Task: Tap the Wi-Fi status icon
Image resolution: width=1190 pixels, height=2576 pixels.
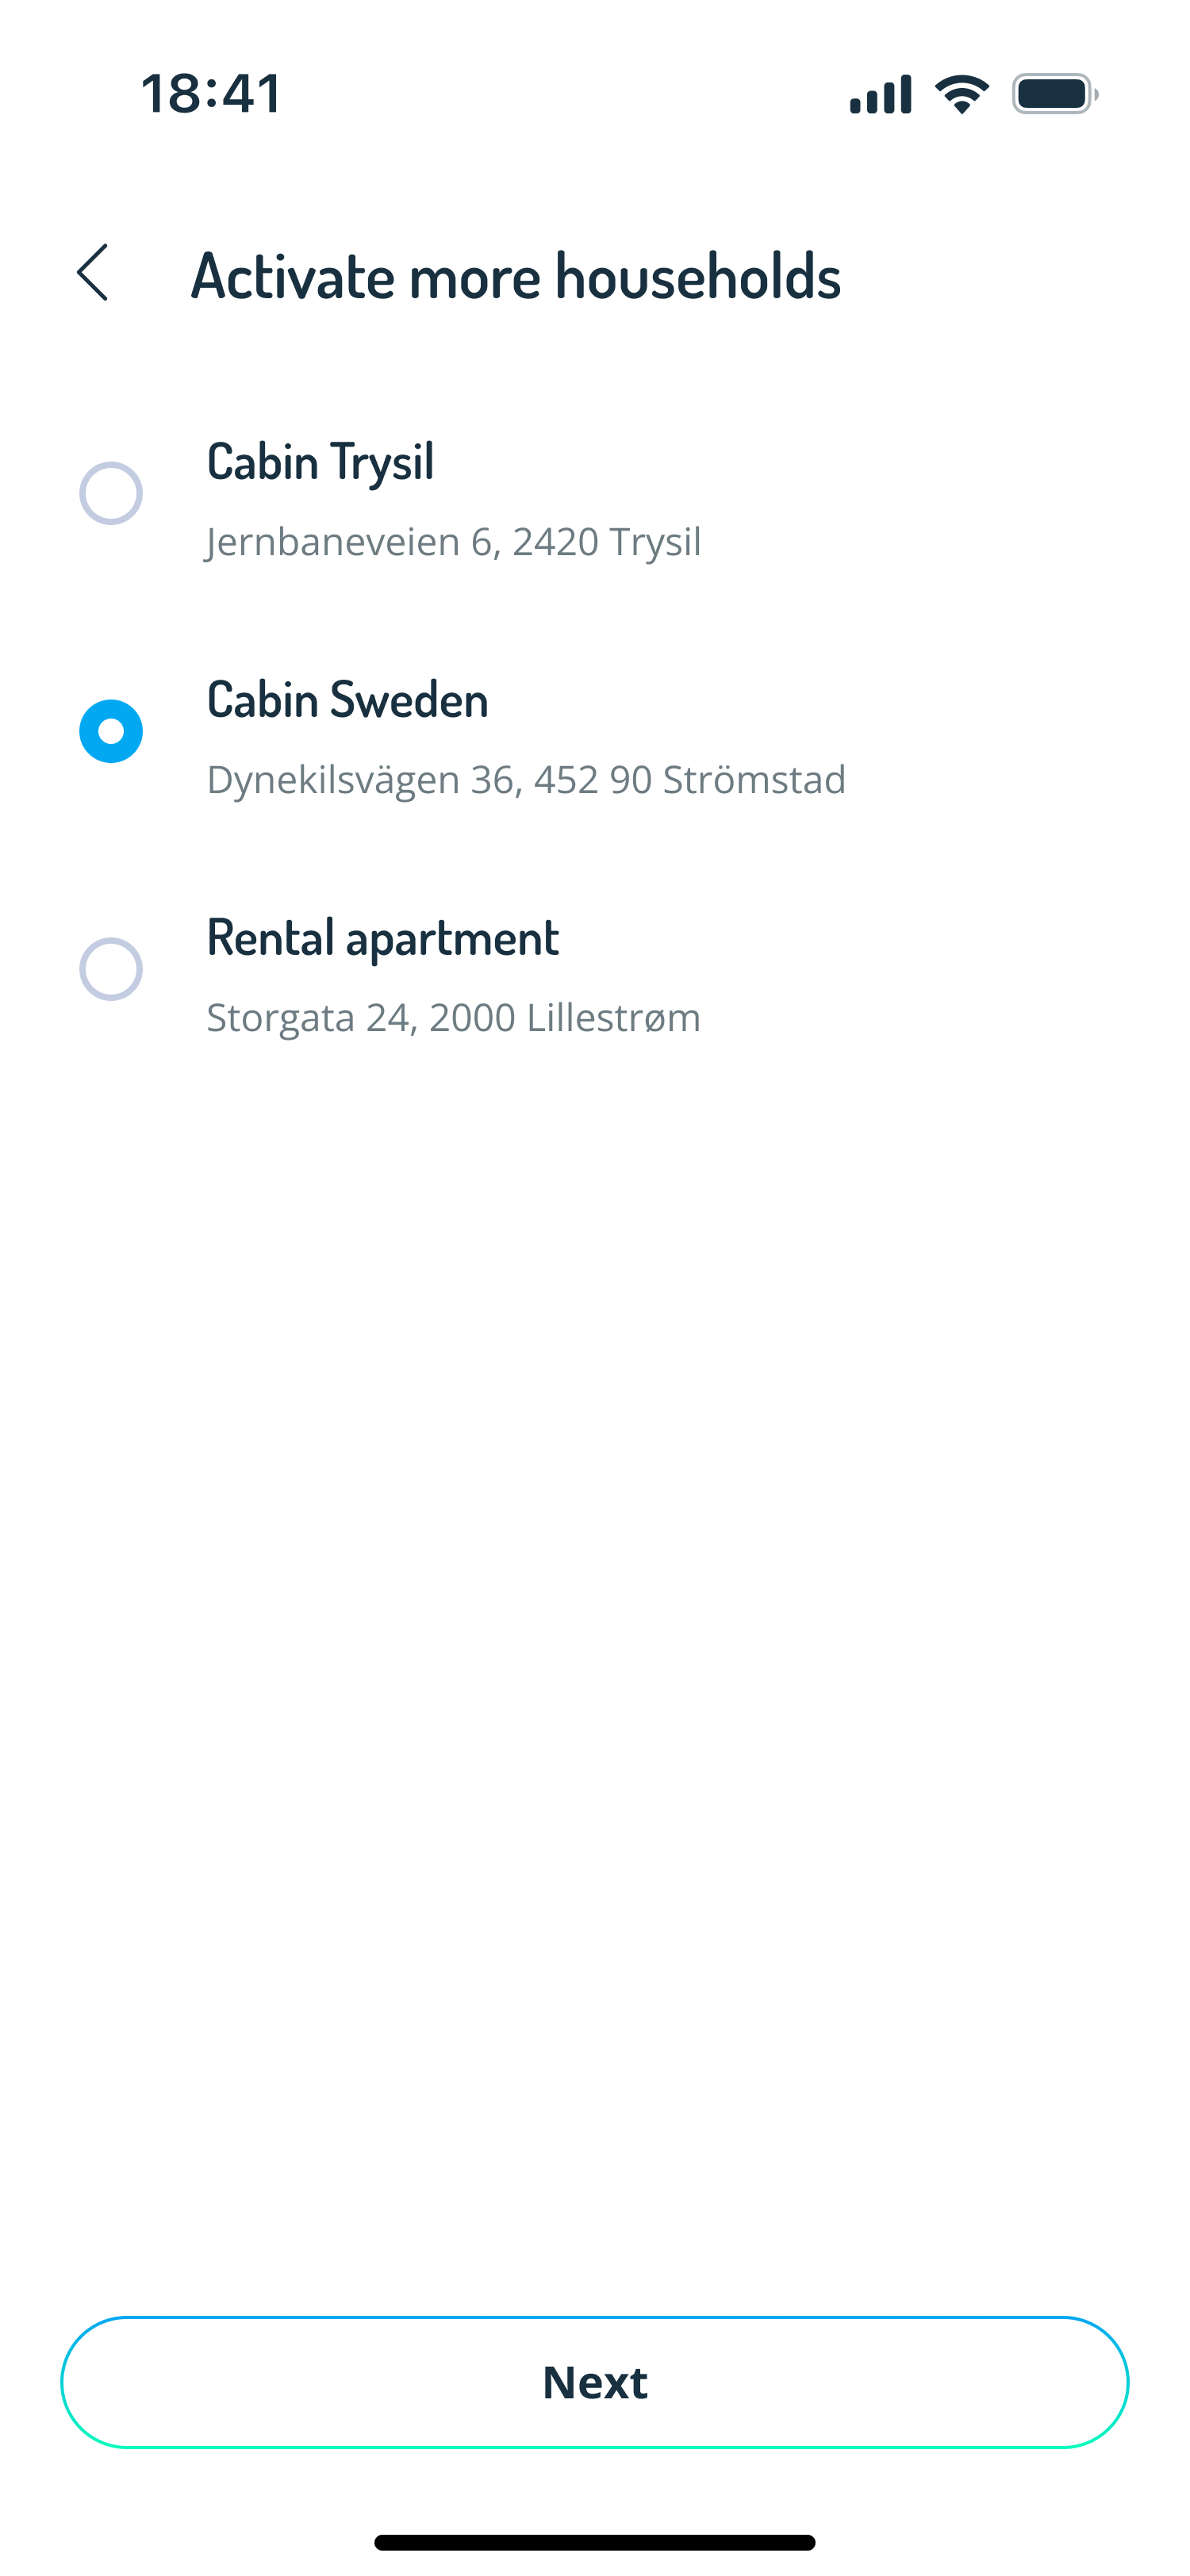Action: tap(961, 95)
